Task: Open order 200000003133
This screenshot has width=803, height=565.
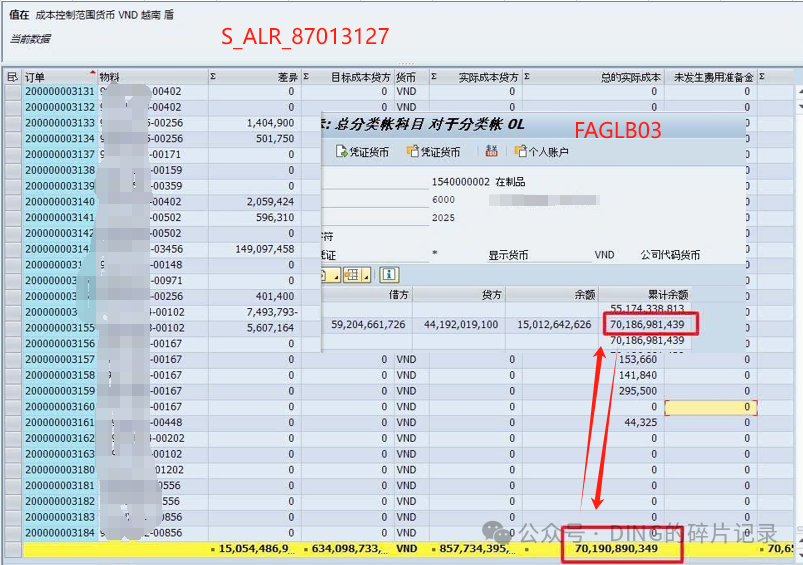Action: pyautogui.click(x=60, y=123)
